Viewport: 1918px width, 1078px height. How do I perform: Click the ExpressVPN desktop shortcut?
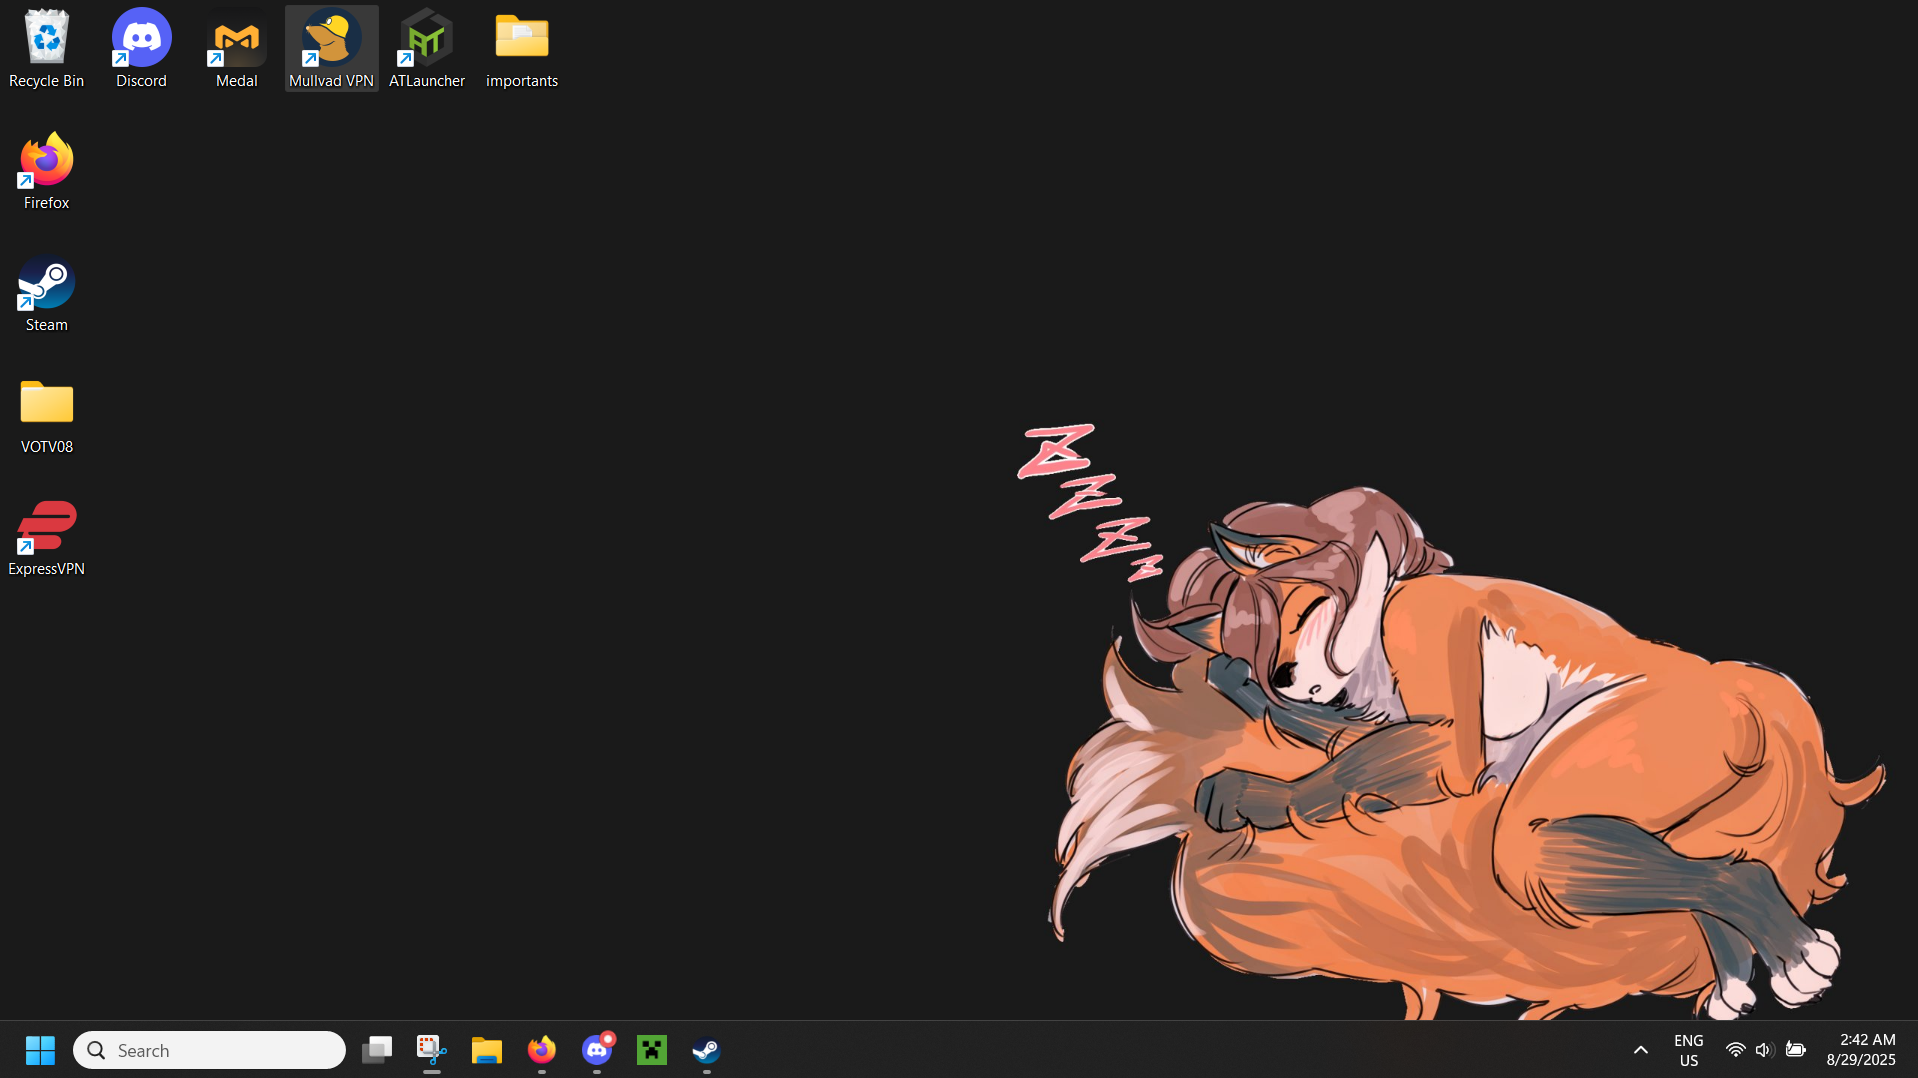pyautogui.click(x=46, y=536)
